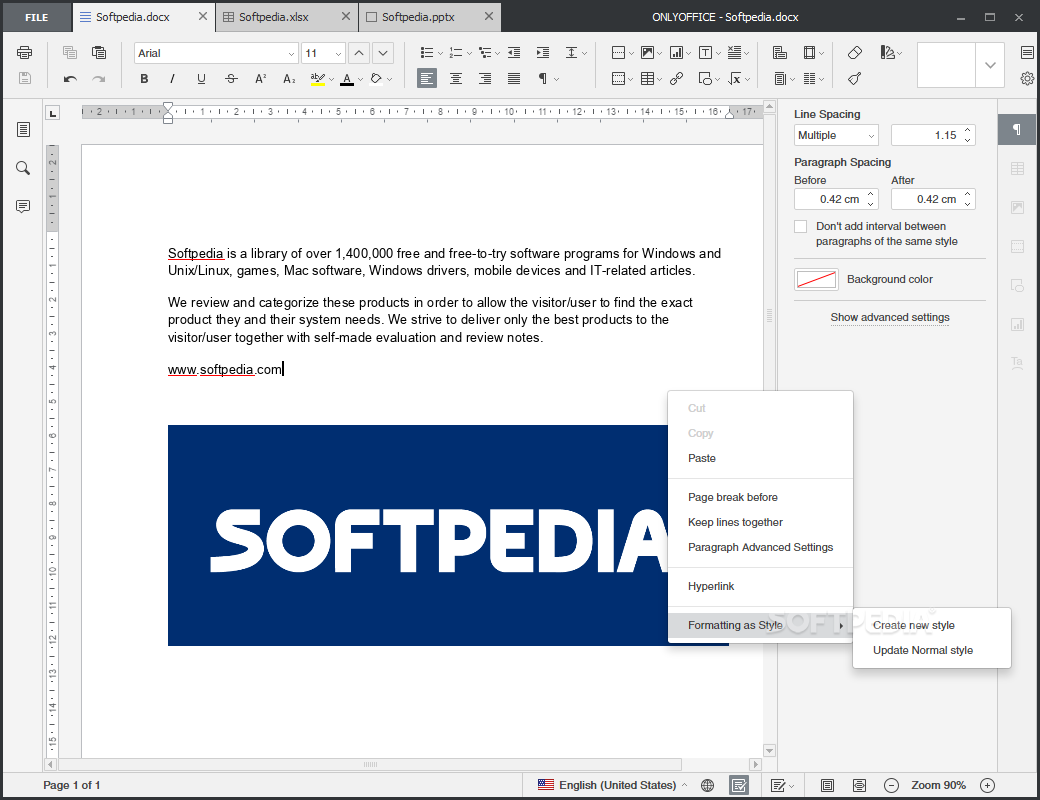Toggle spell checking in status bar
Screen dimensions: 1040x800
(x=738, y=785)
